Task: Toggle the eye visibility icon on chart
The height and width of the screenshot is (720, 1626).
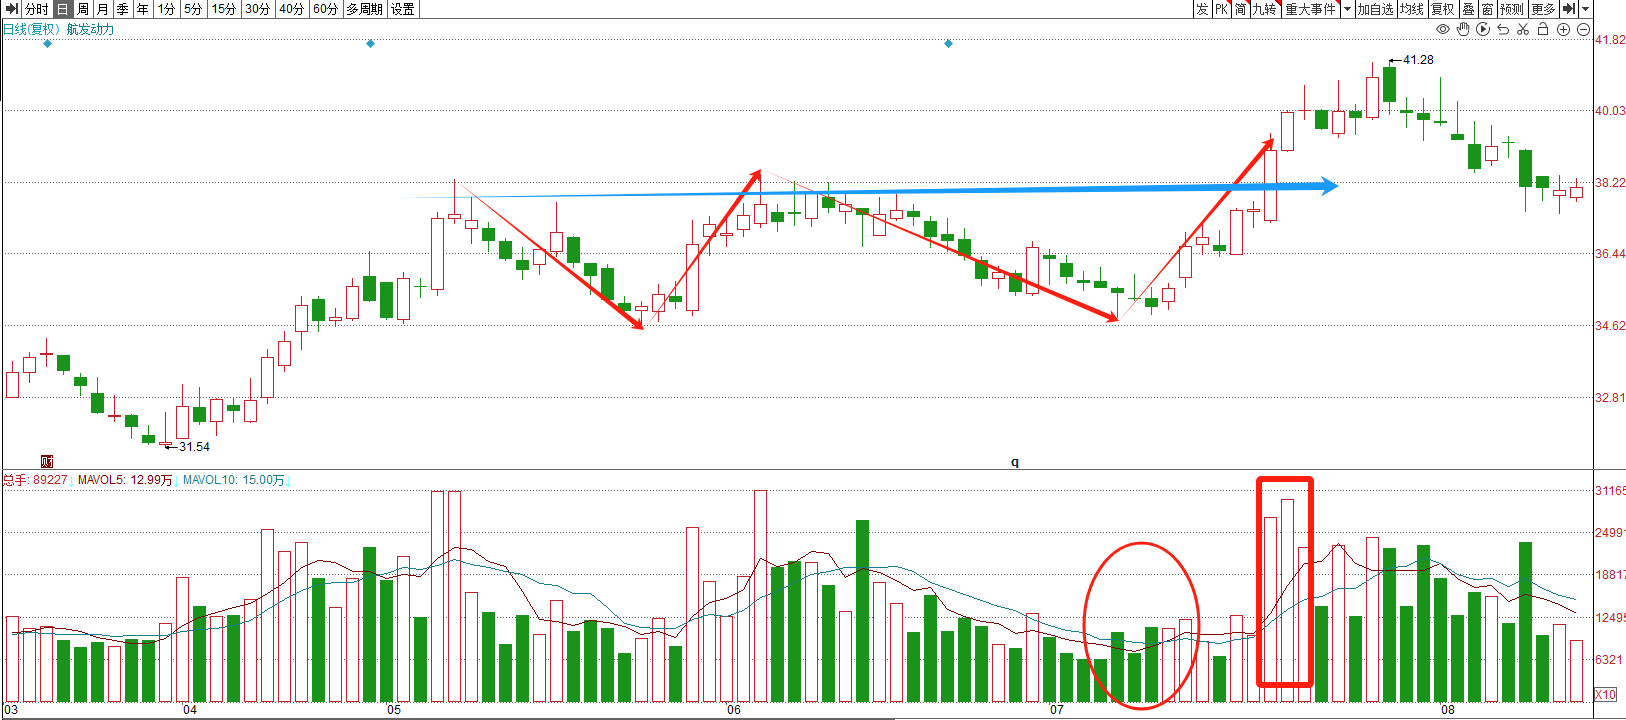Action: point(1443,29)
